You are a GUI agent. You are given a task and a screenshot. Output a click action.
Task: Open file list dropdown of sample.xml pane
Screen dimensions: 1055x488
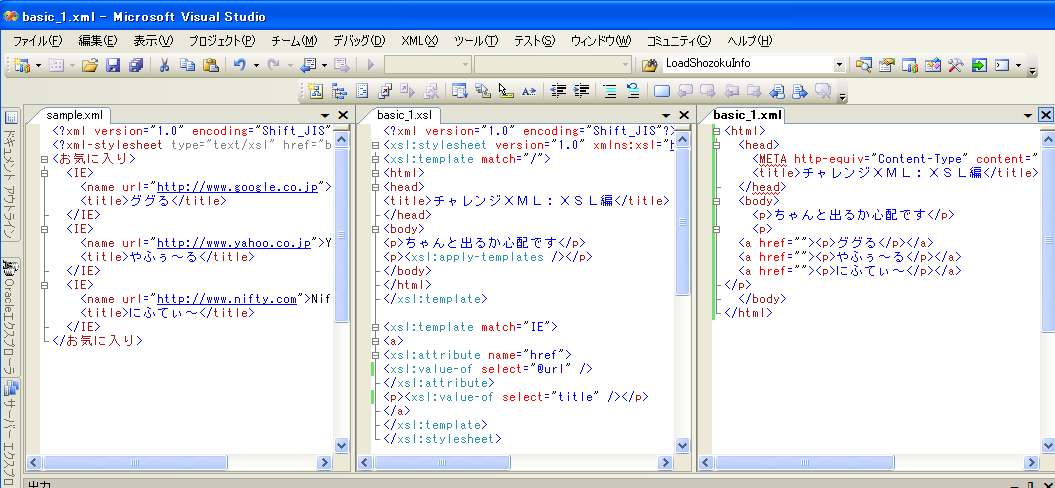[326, 116]
